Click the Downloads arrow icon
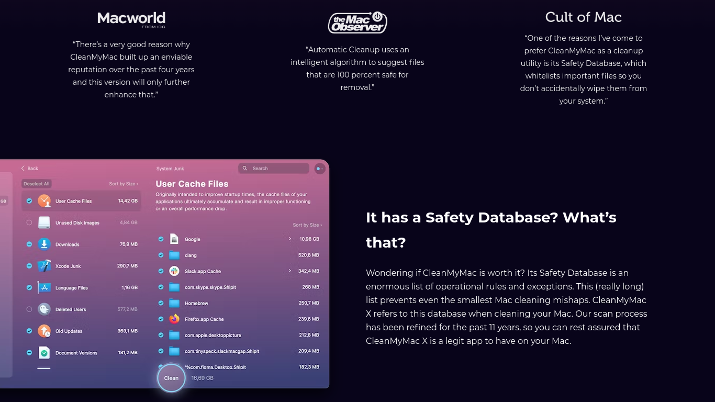Image resolution: width=715 pixels, height=402 pixels. [44, 244]
